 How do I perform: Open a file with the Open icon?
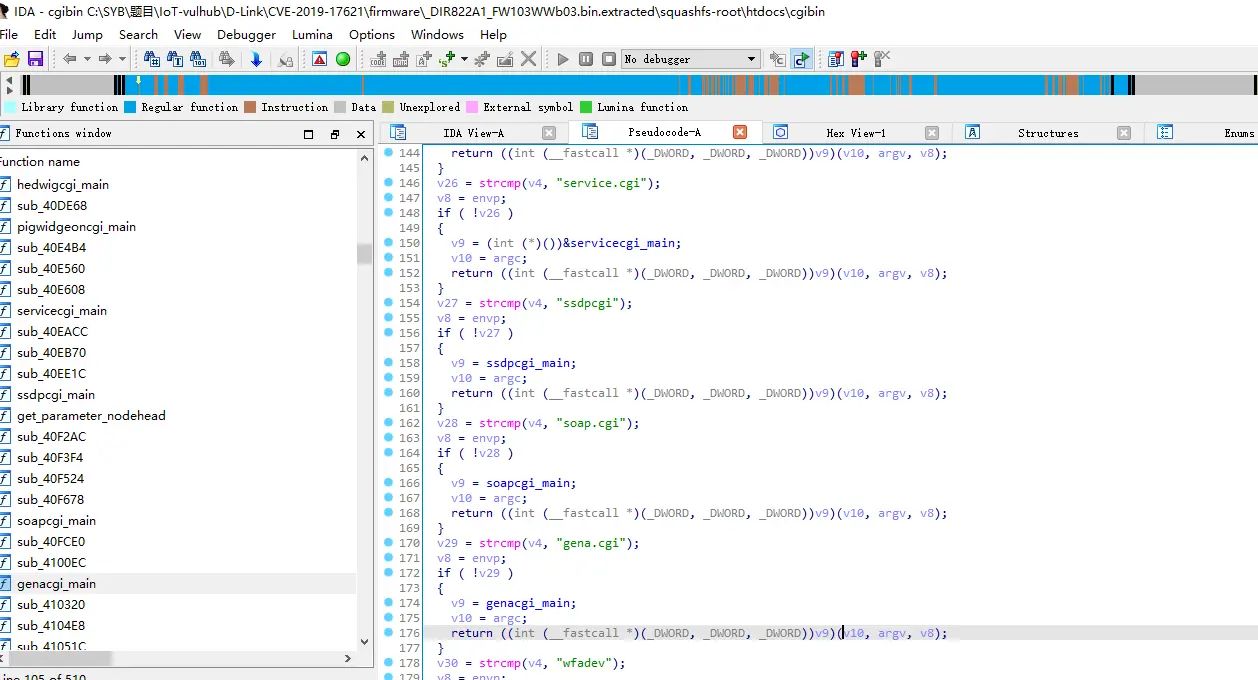11,59
